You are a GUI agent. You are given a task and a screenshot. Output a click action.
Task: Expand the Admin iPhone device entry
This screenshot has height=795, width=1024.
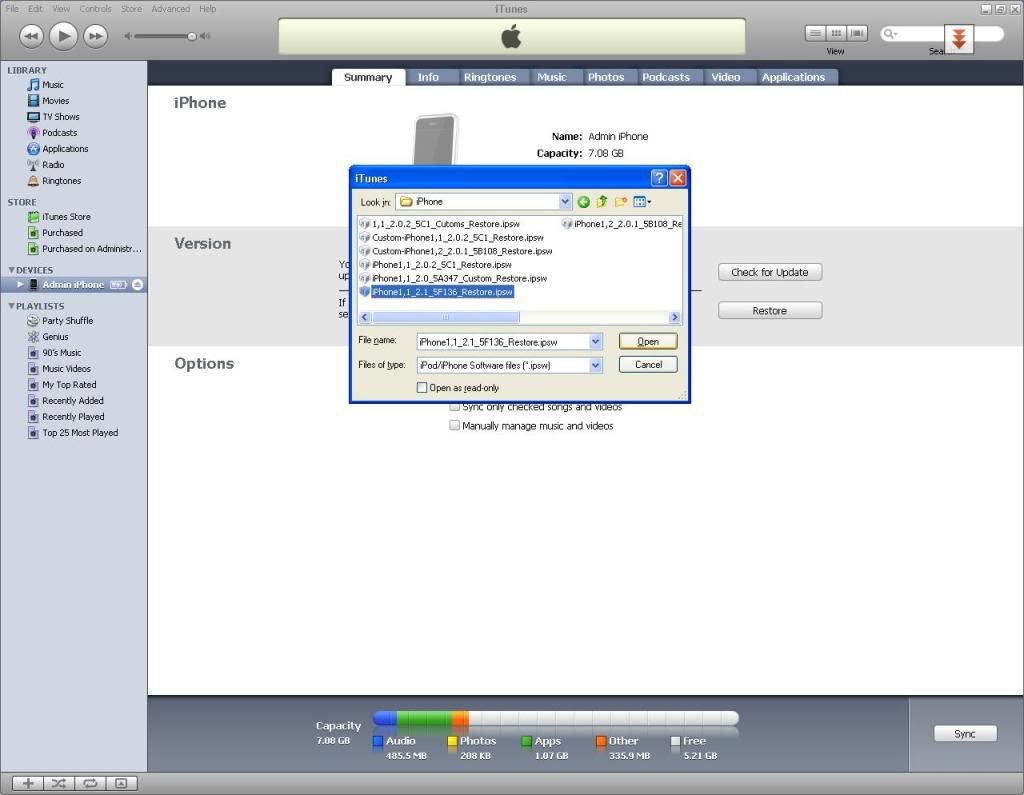click(20, 284)
